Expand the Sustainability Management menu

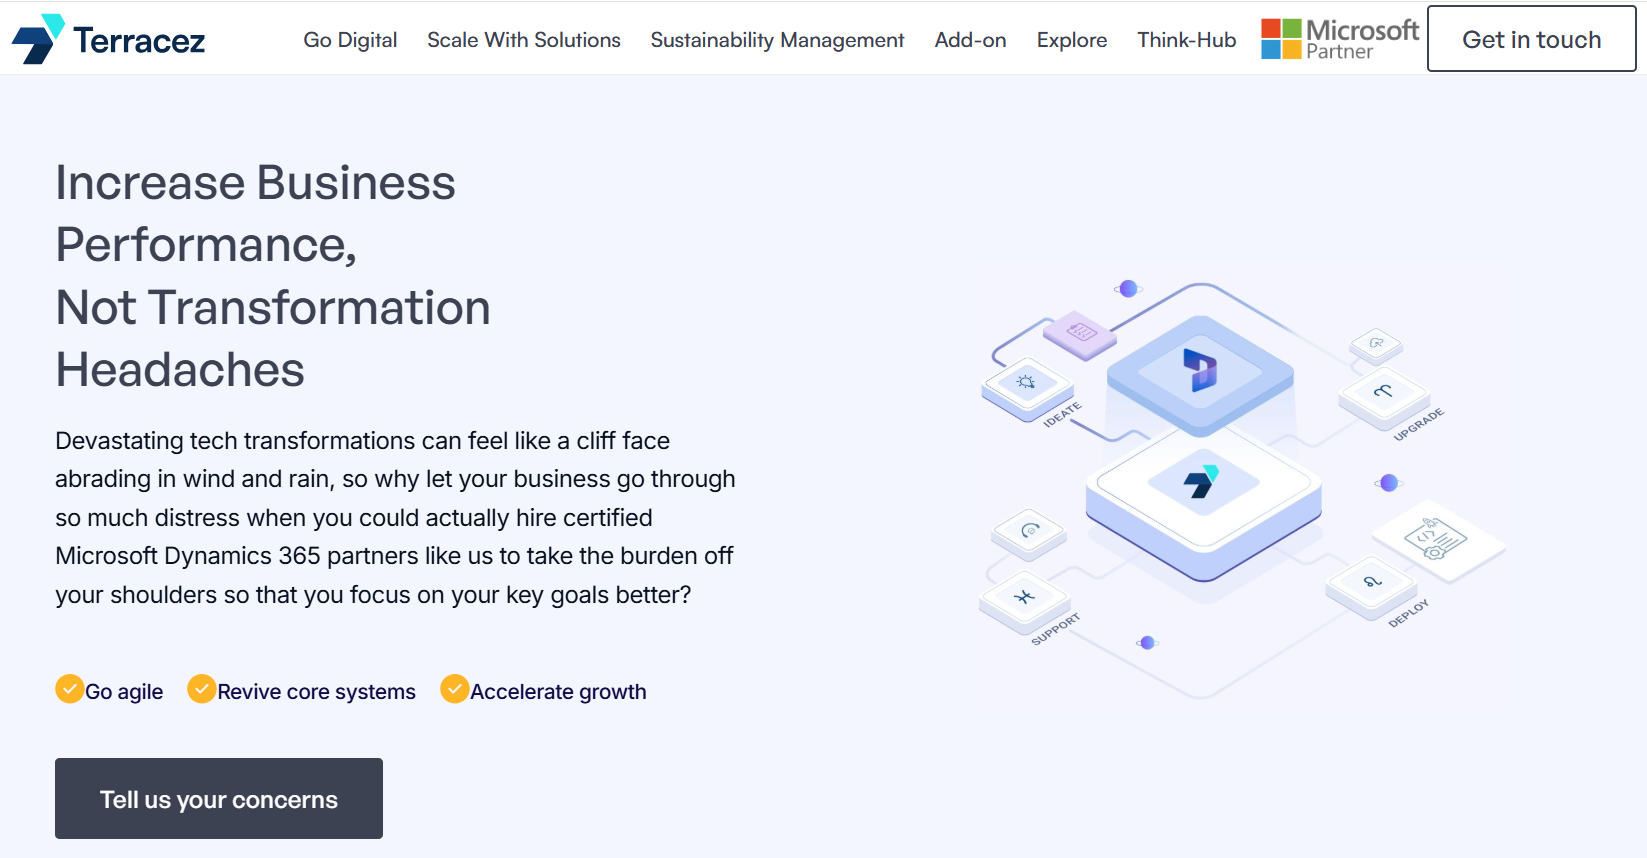click(x=777, y=40)
